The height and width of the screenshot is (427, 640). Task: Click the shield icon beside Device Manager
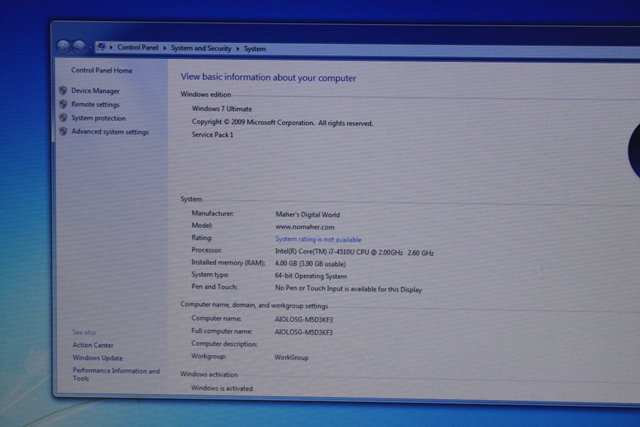[63, 90]
